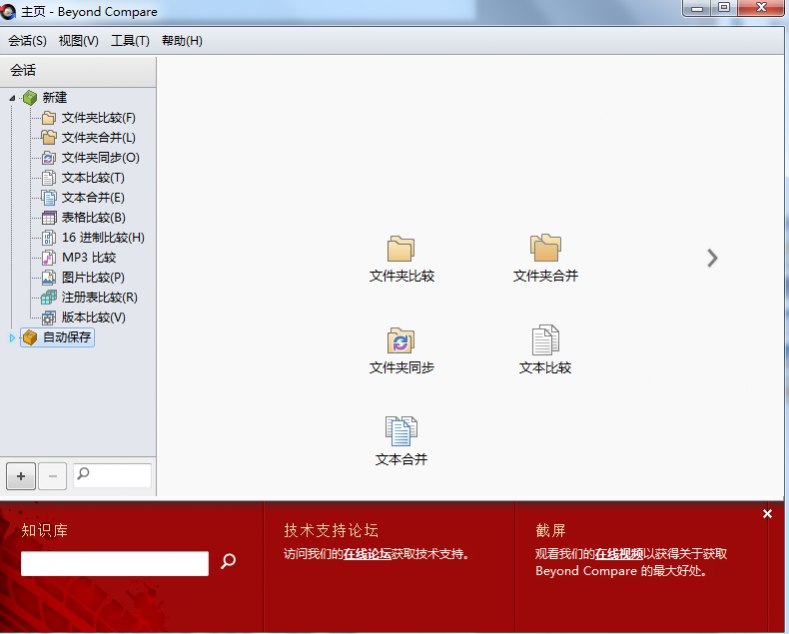The height and width of the screenshot is (634, 789).
Task: Collapse the 新建 tree node
Action: (12, 98)
